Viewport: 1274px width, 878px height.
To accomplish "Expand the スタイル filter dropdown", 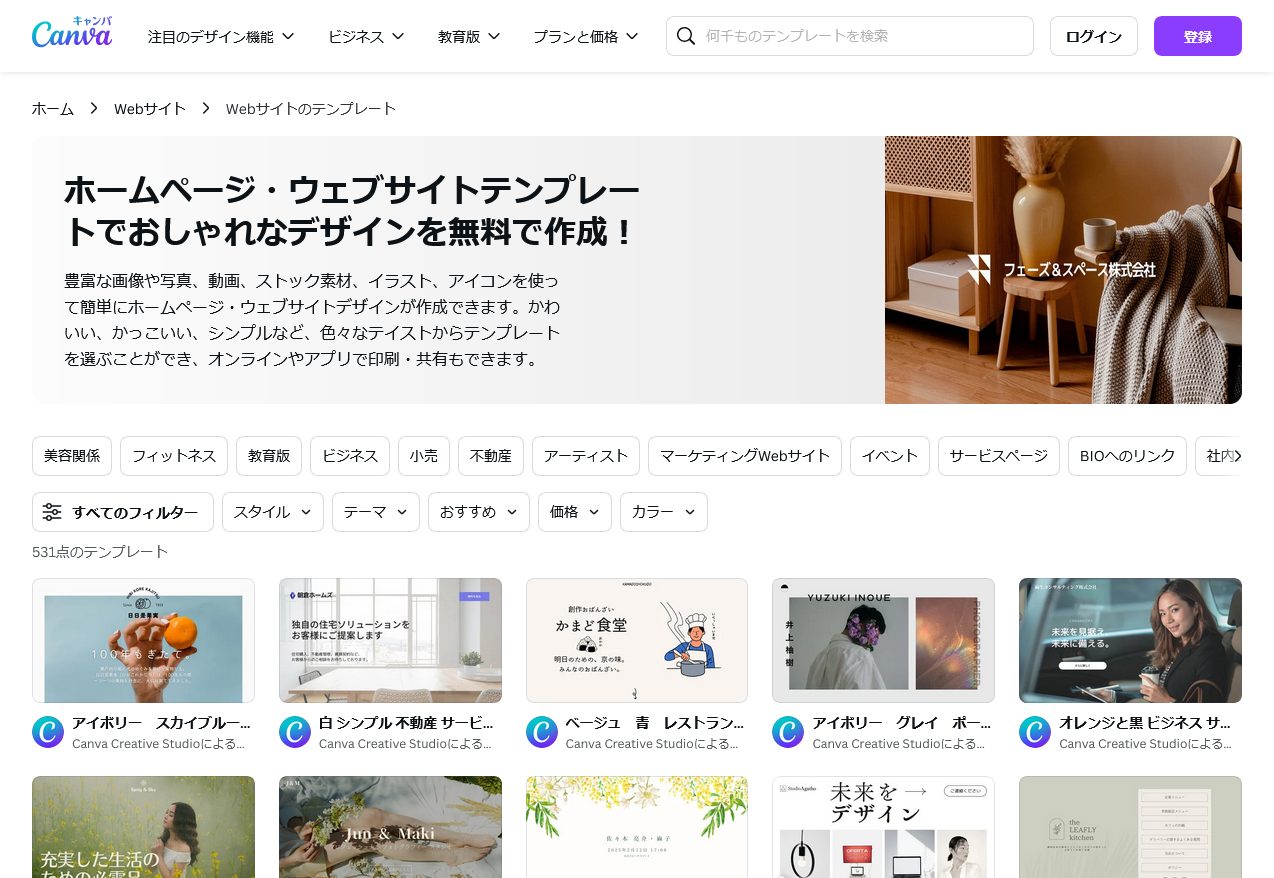I will pos(273,512).
